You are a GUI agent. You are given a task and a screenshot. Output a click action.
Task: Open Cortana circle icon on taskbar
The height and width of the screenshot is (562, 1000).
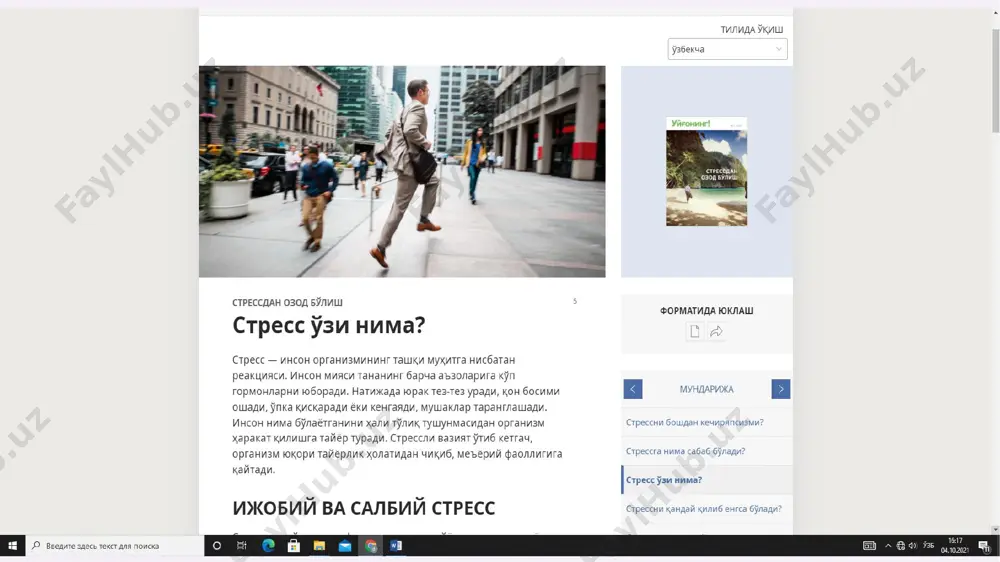click(x=217, y=545)
